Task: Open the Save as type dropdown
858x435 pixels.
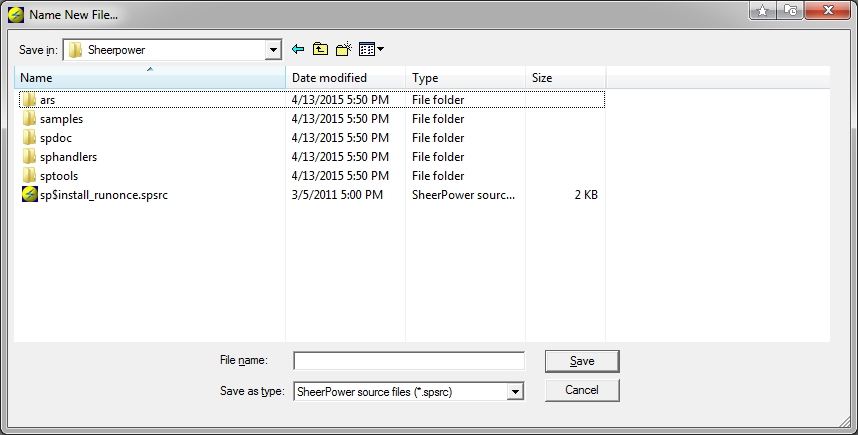Action: pos(514,392)
